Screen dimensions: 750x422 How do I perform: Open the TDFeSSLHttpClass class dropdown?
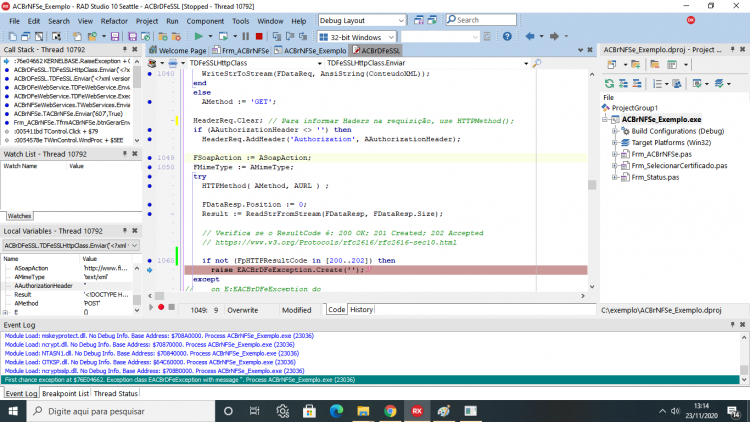[x=320, y=63]
